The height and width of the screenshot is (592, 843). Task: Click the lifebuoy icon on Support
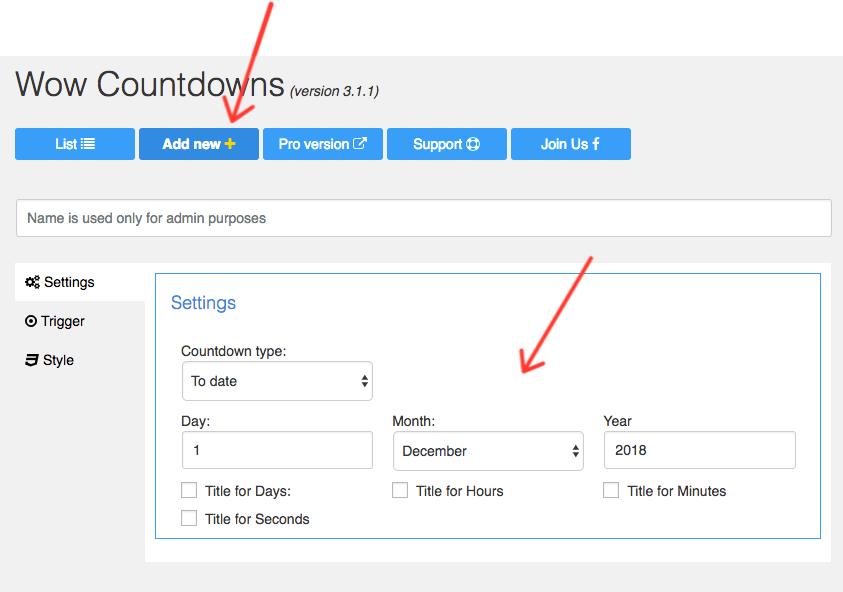click(x=473, y=144)
